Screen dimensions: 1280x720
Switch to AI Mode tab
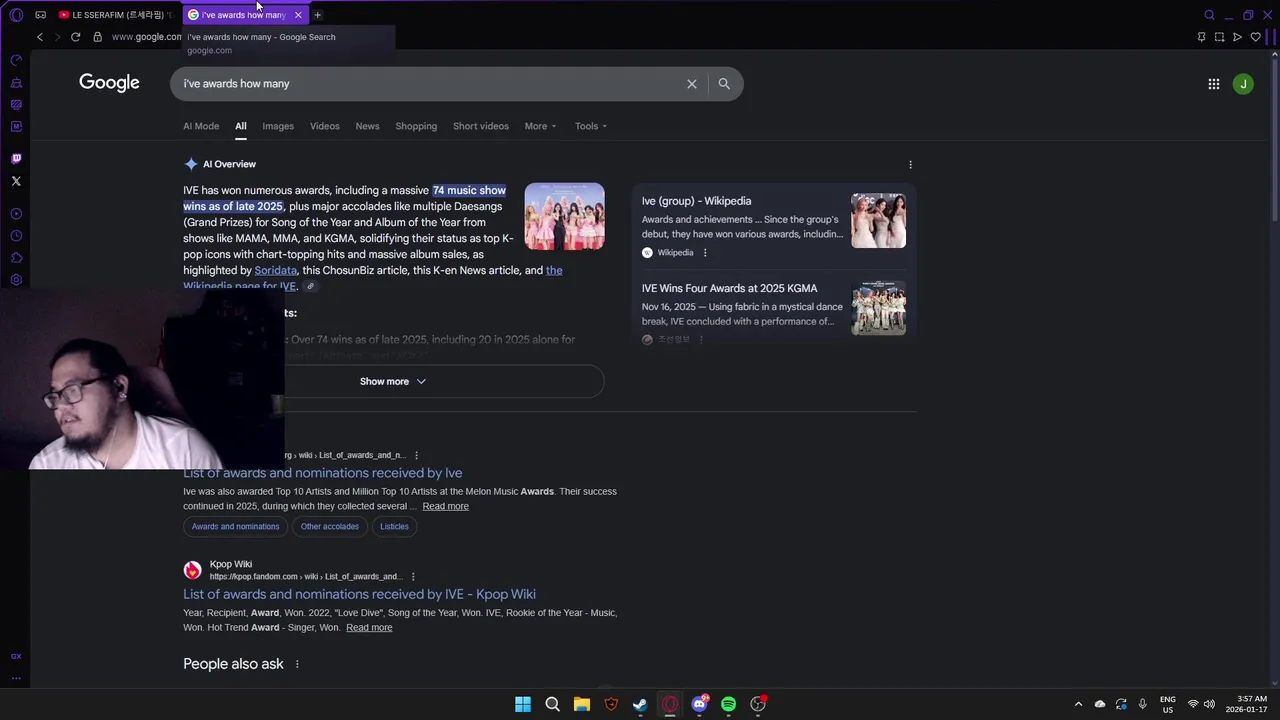[x=201, y=126]
